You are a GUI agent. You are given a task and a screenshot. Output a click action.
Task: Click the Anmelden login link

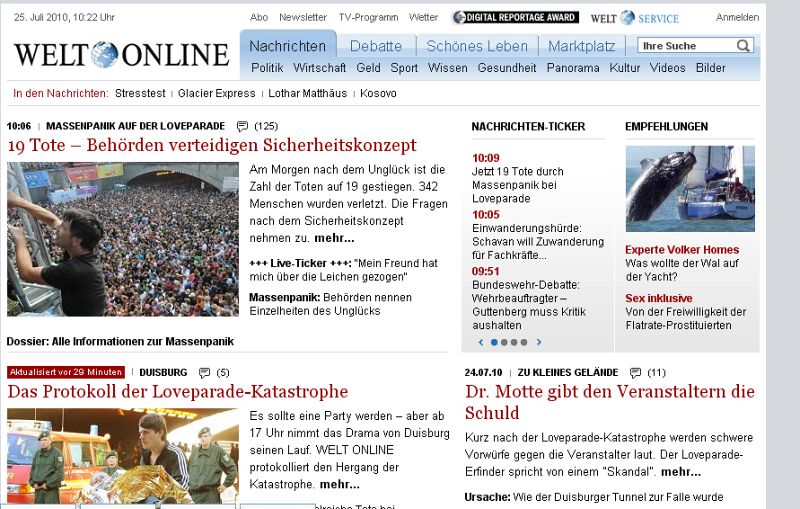pyautogui.click(x=737, y=18)
